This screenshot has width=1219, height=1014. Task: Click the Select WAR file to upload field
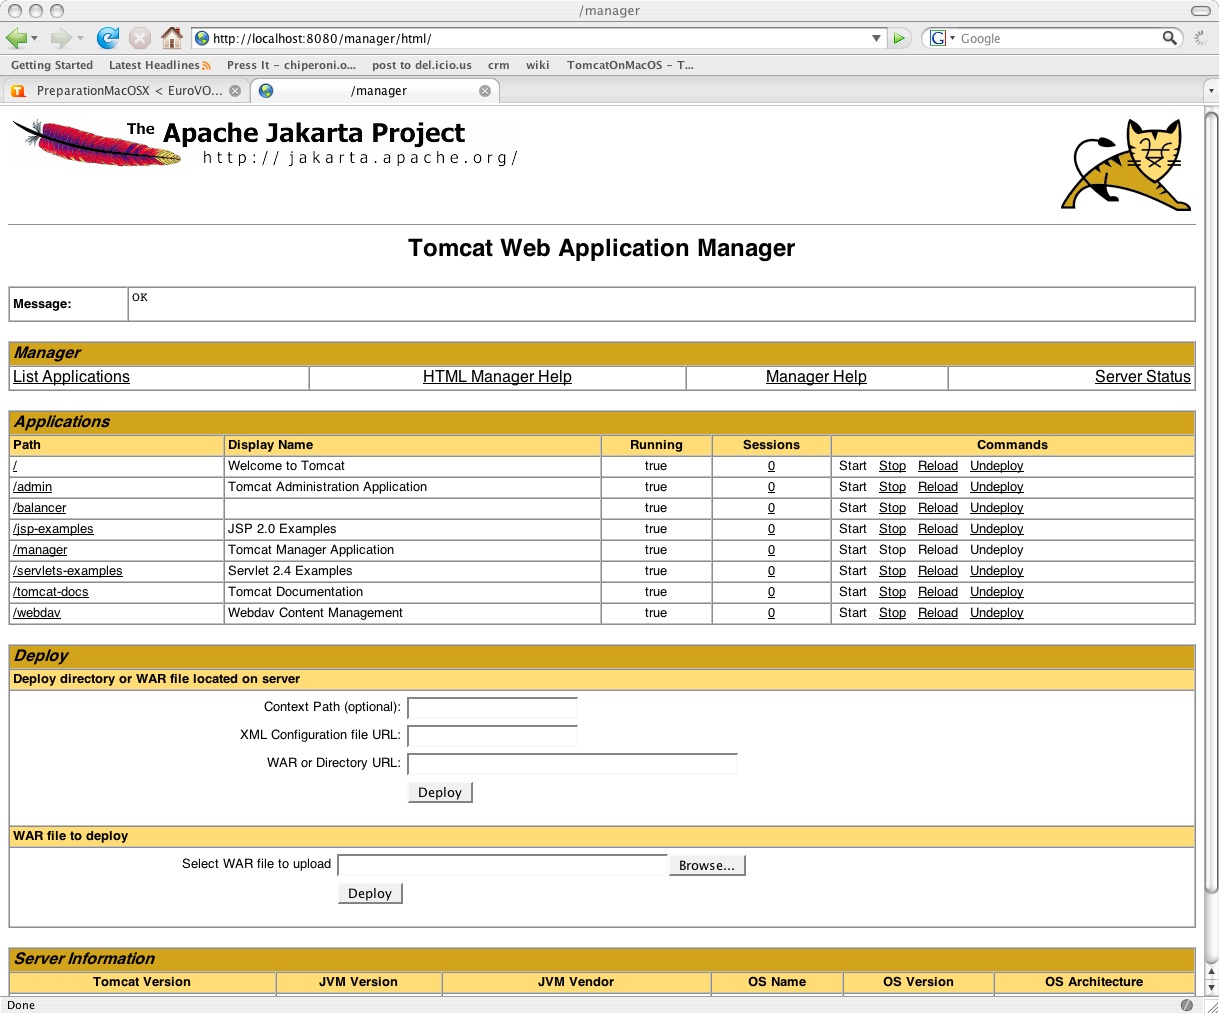coord(502,865)
